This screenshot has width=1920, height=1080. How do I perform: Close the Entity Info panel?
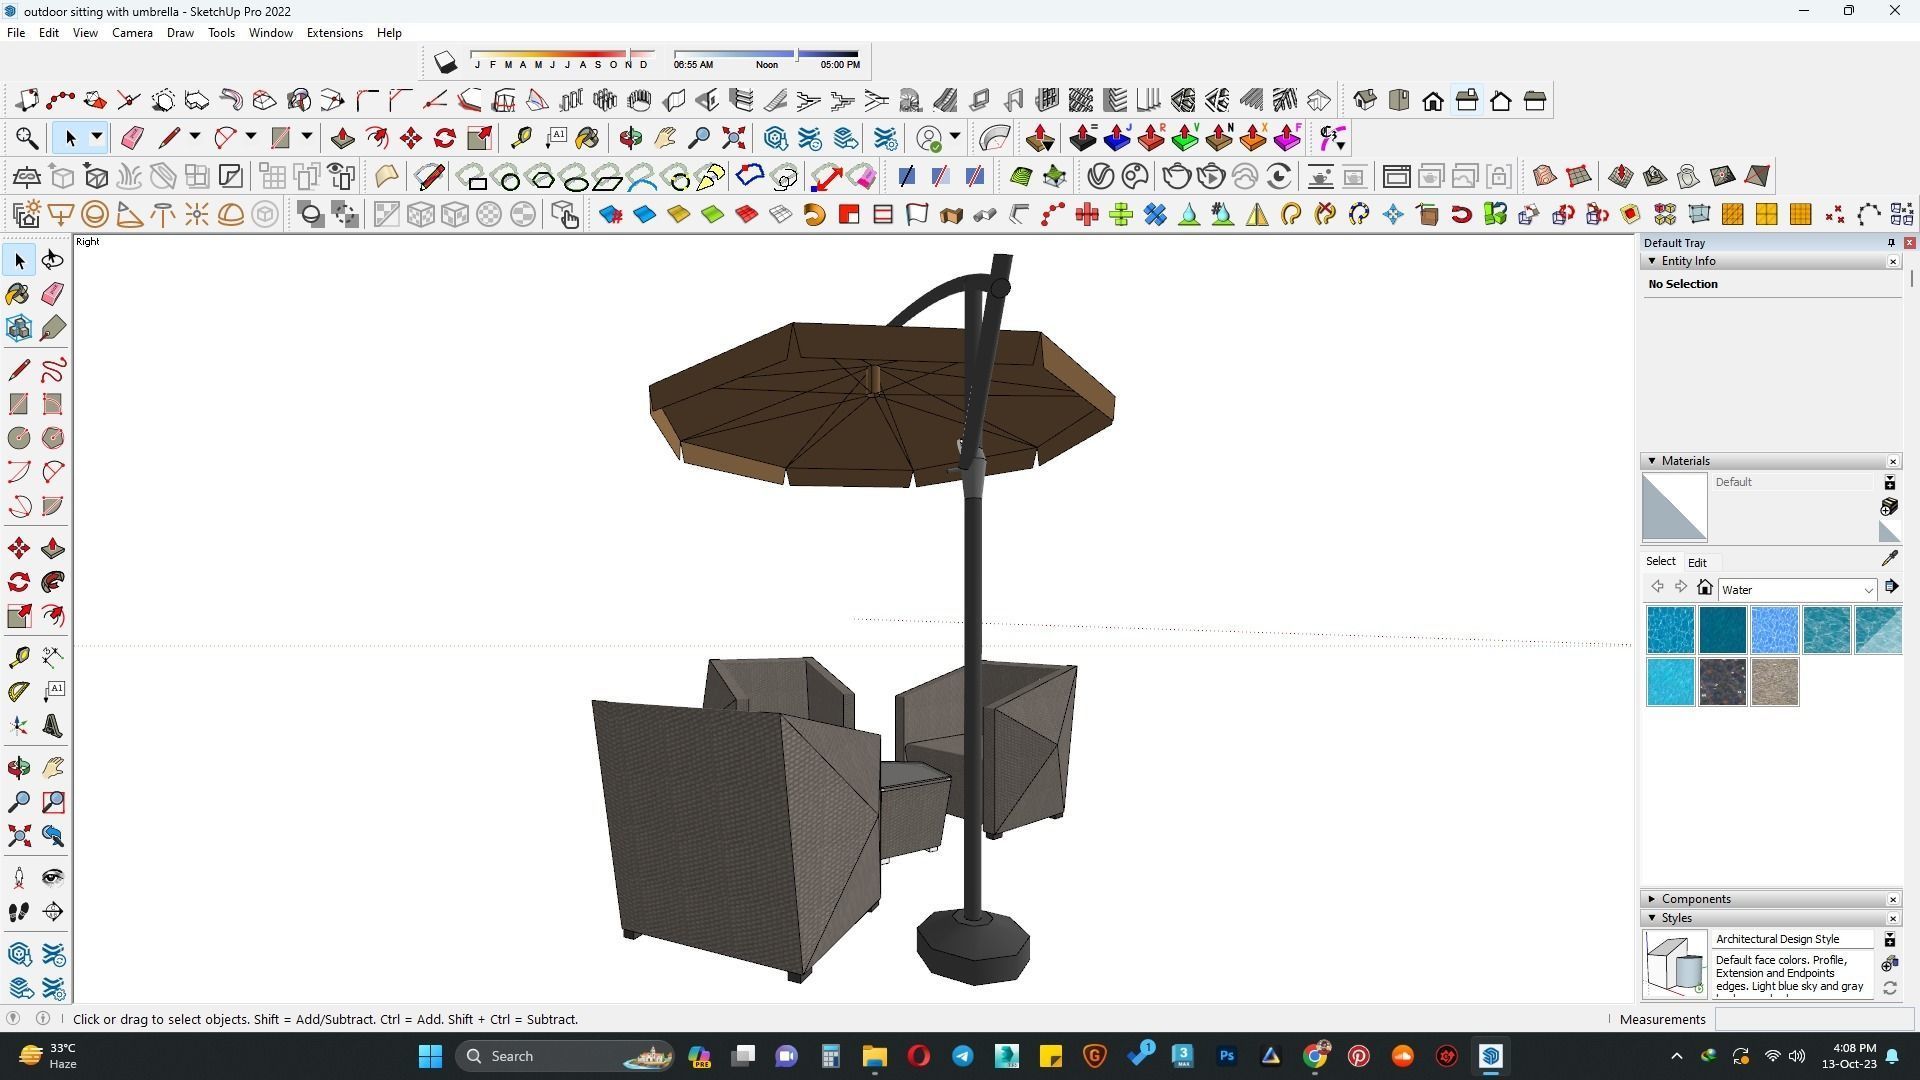coord(1893,262)
